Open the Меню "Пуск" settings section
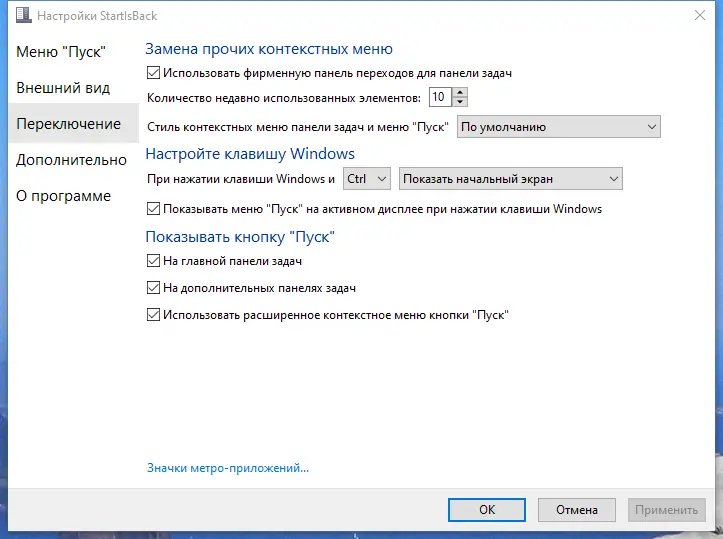Image resolution: width=723 pixels, height=539 pixels. pyautogui.click(x=61, y=52)
